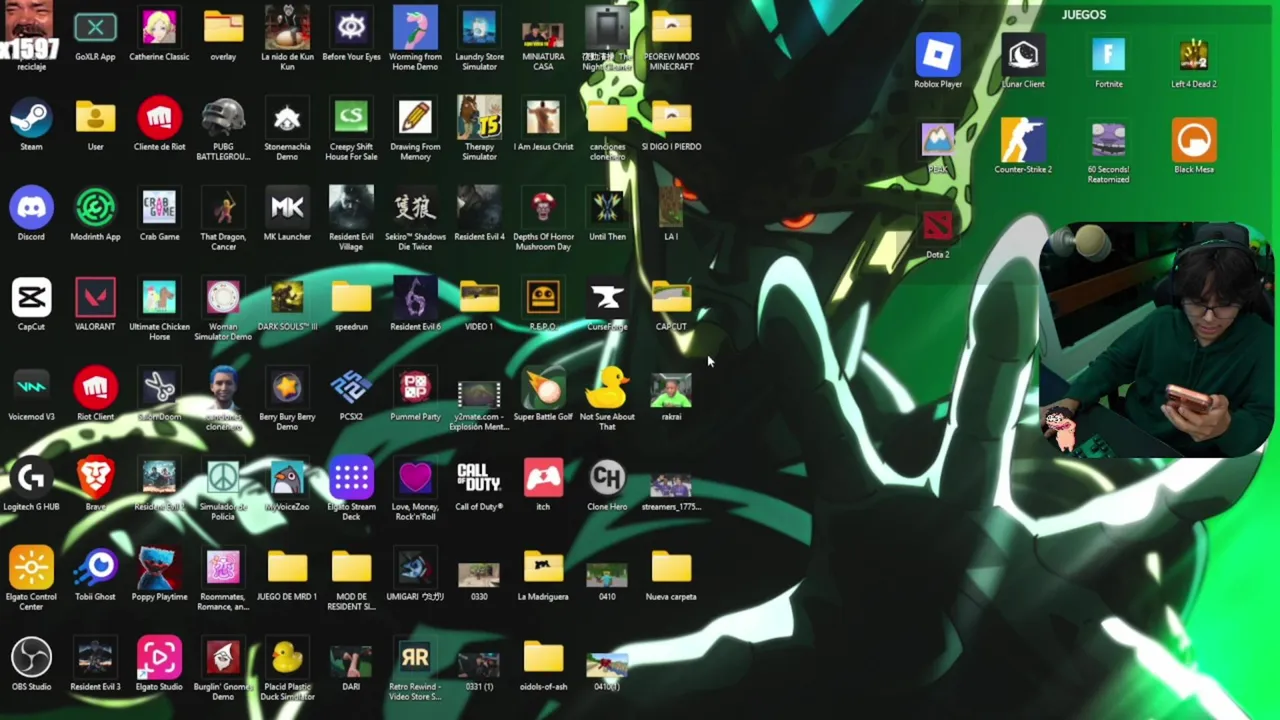Open Therapy Simulator icon
Viewport: 1280px width, 720px height.
(x=479, y=118)
